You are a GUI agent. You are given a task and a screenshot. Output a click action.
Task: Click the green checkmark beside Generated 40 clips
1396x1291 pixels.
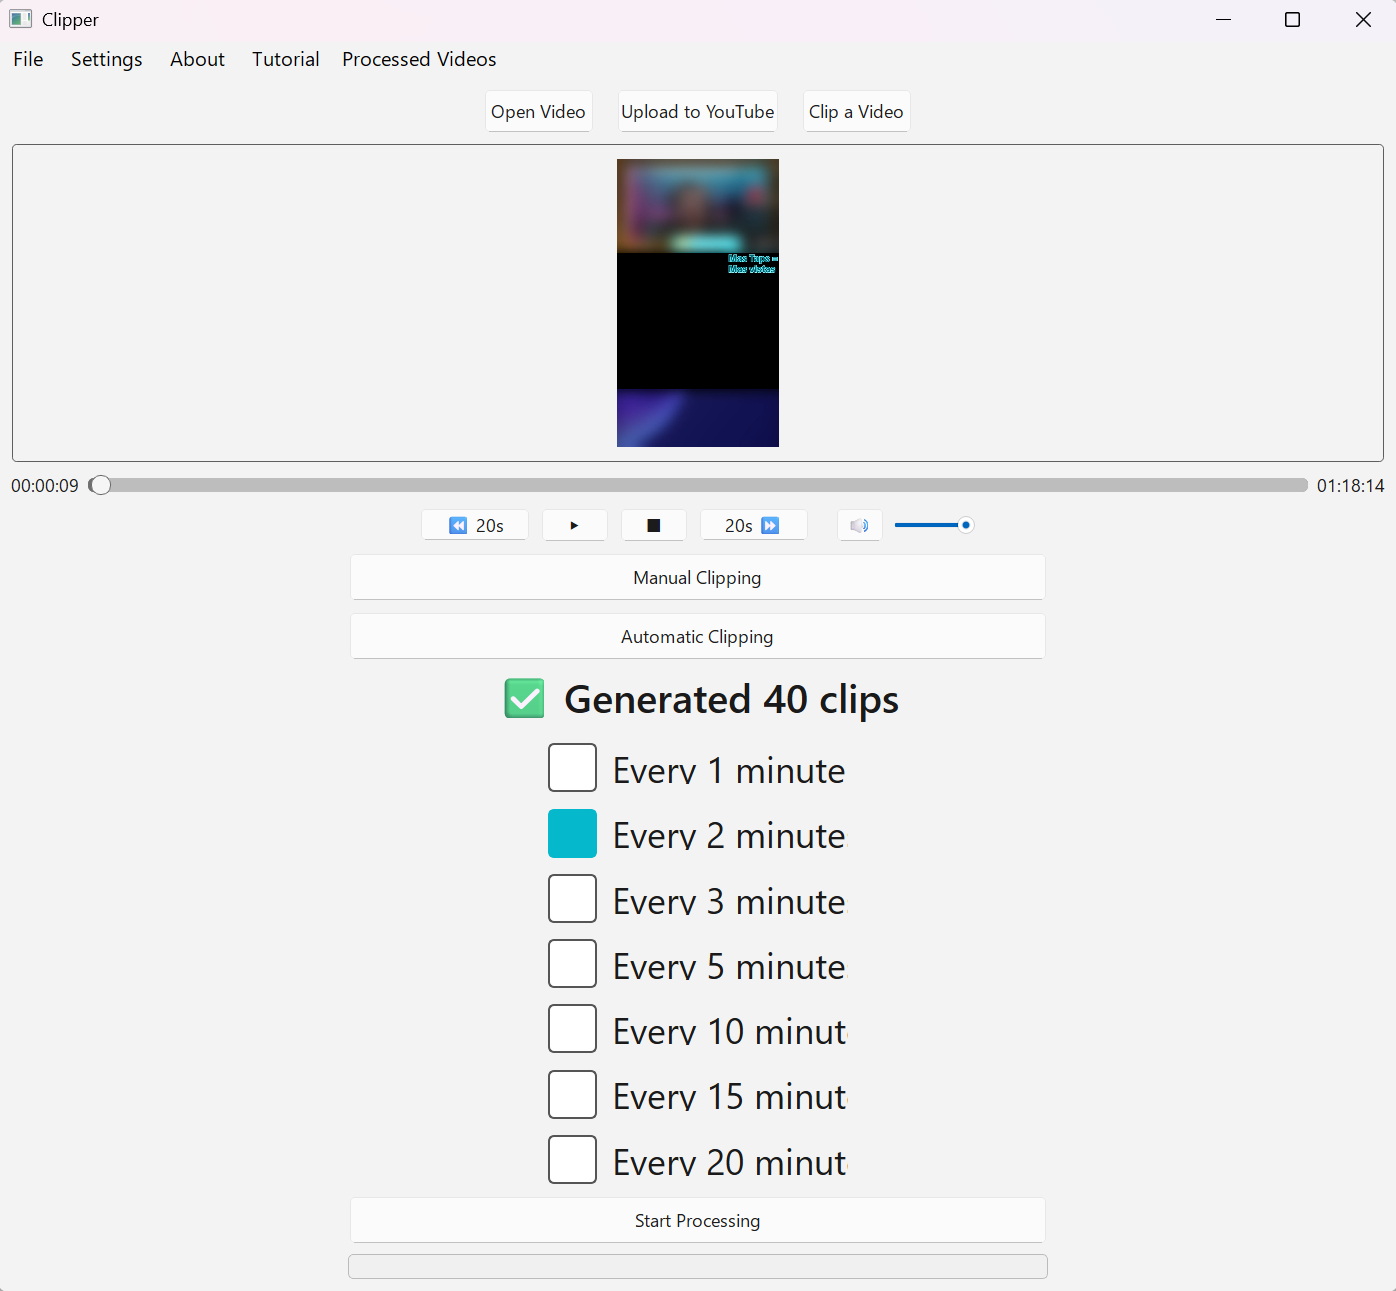pos(524,698)
